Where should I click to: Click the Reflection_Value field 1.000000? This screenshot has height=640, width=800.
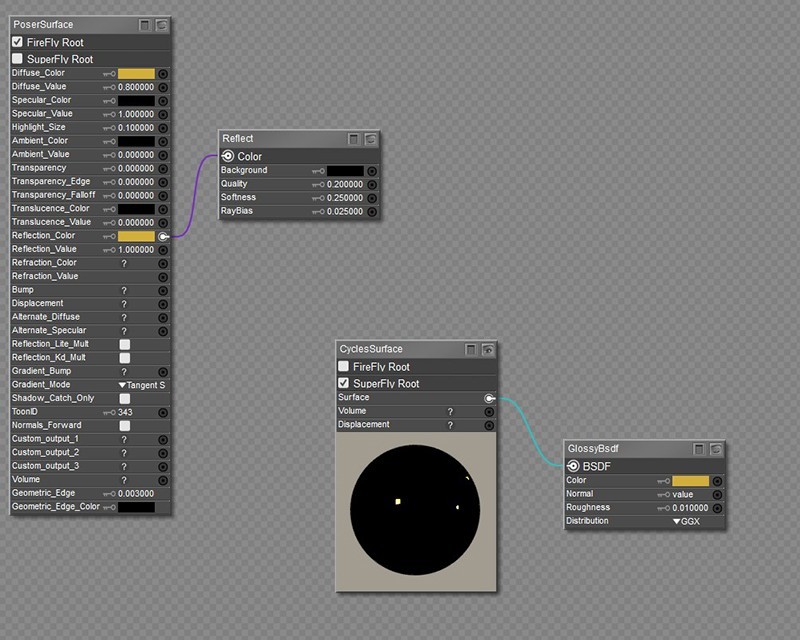point(136,250)
